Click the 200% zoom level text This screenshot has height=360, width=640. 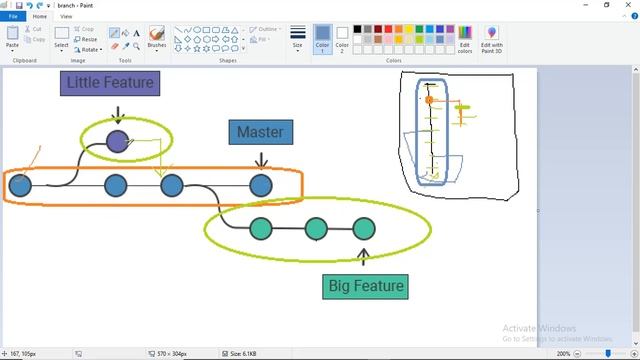[563, 353]
